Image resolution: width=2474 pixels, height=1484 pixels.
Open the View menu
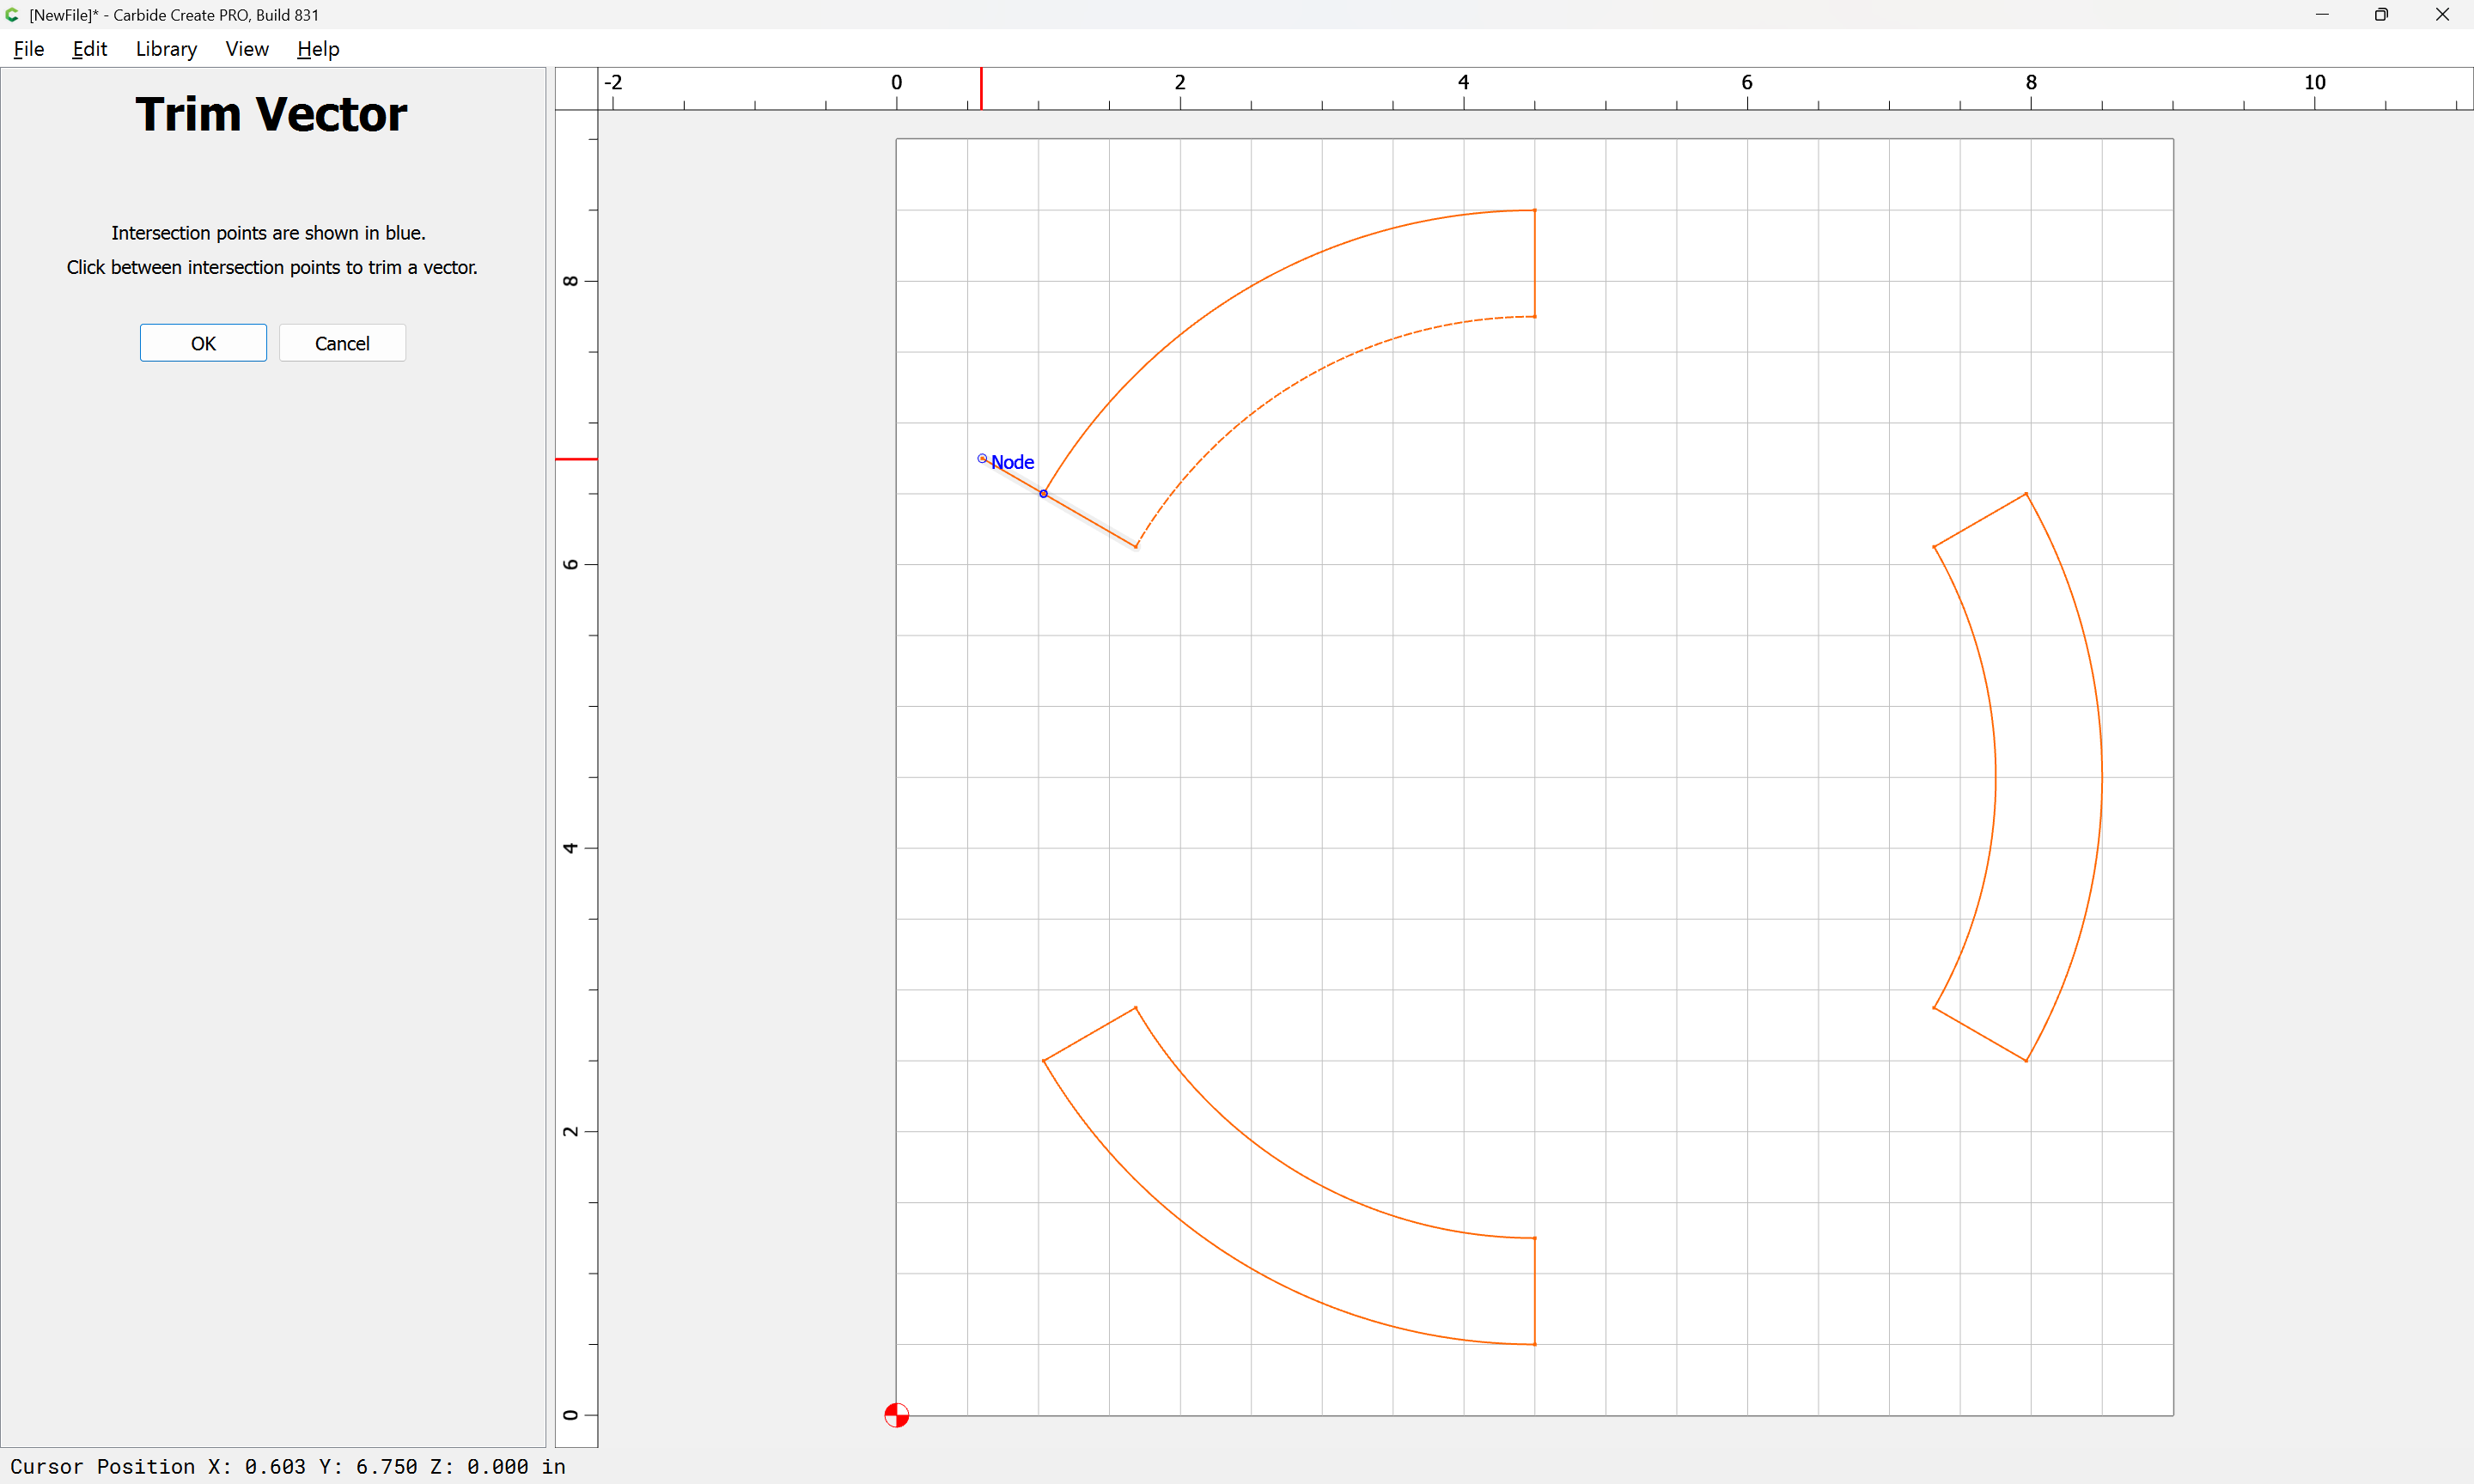(x=247, y=49)
